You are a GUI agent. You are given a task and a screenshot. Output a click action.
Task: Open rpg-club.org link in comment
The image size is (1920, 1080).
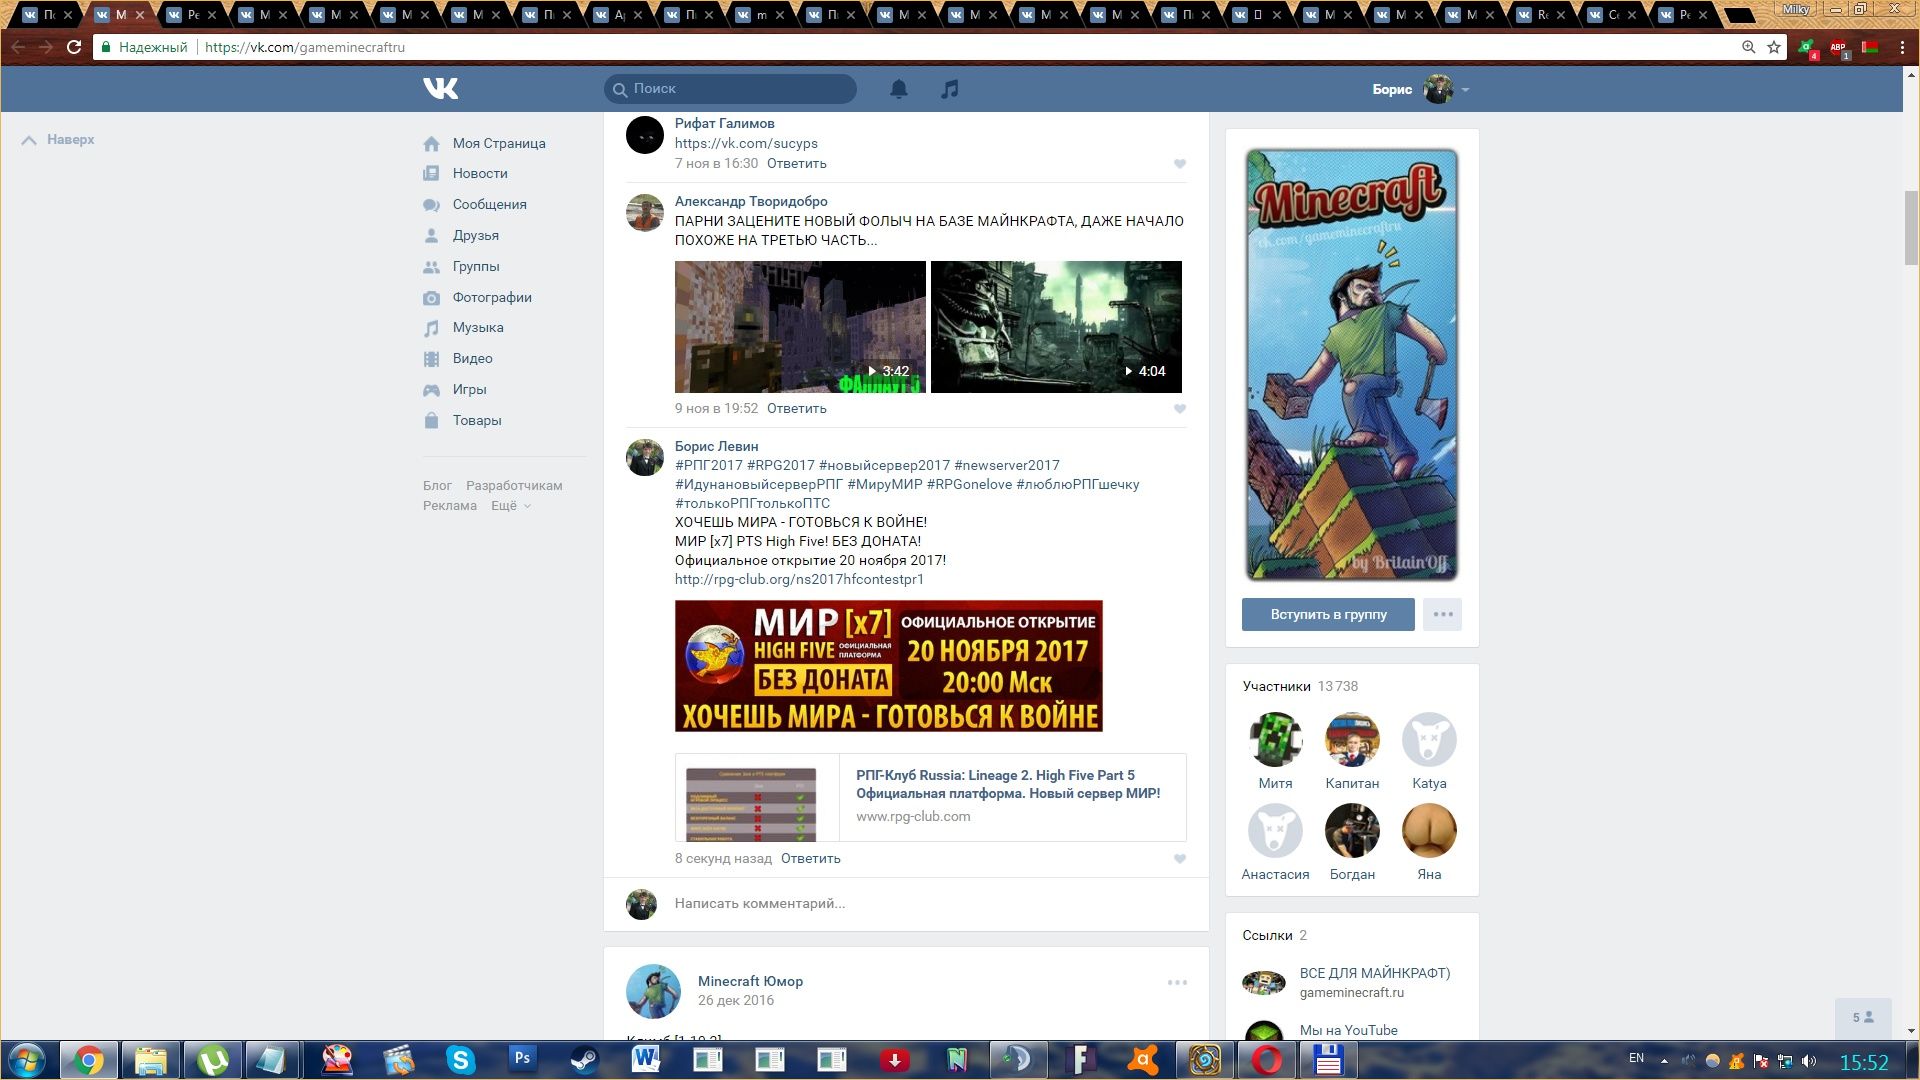tap(799, 579)
